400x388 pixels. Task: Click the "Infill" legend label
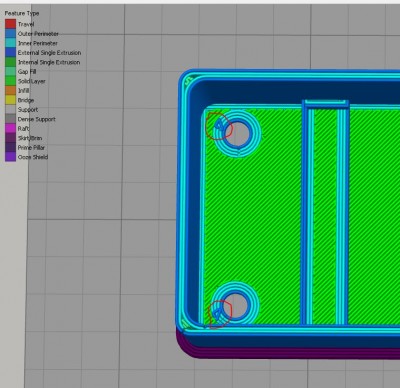point(24,91)
